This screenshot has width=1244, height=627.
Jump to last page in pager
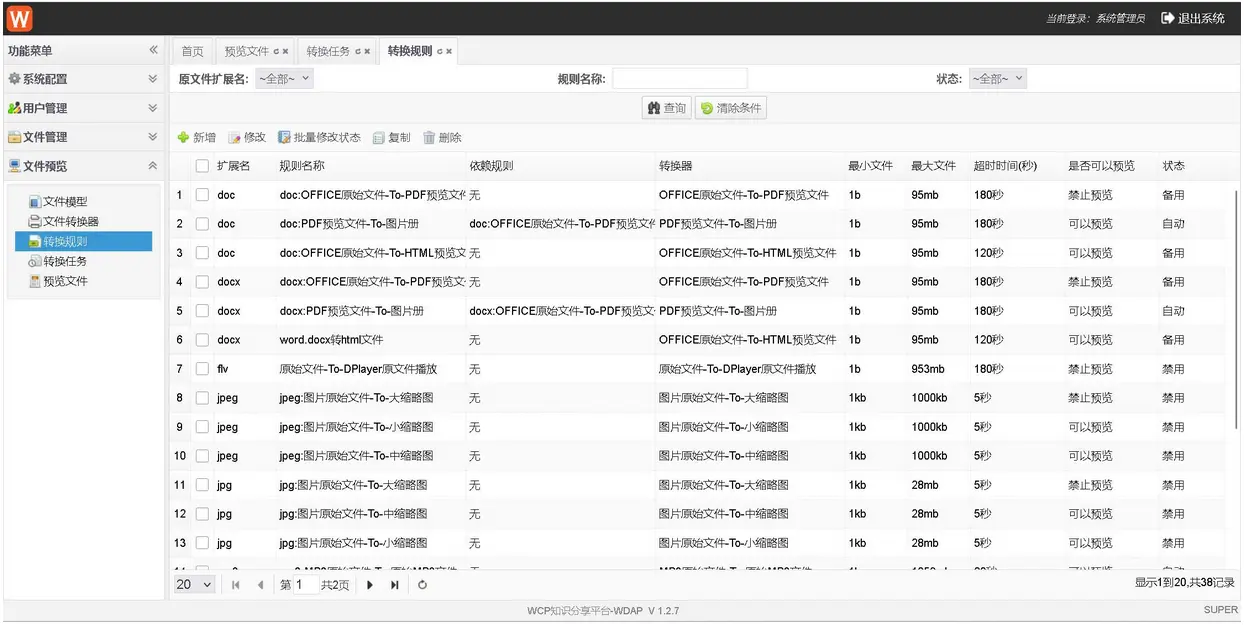coord(395,585)
